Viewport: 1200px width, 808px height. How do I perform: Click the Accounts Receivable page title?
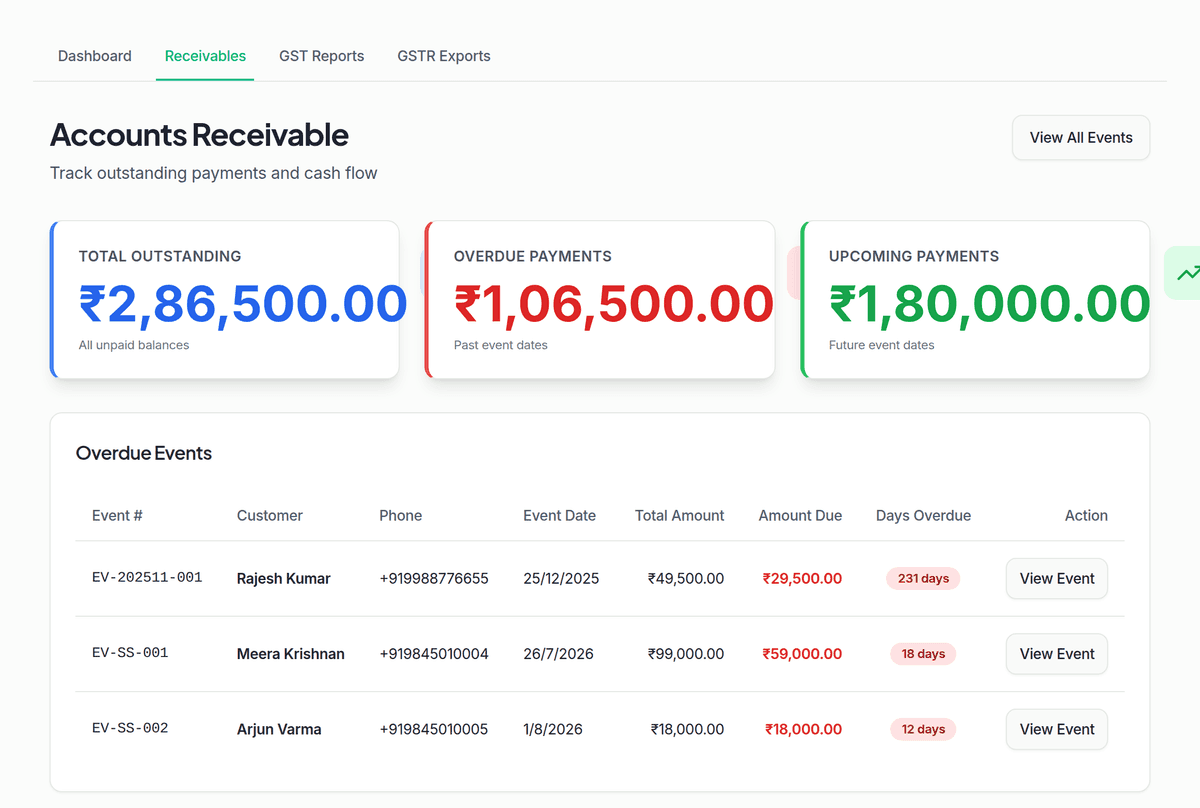click(199, 134)
